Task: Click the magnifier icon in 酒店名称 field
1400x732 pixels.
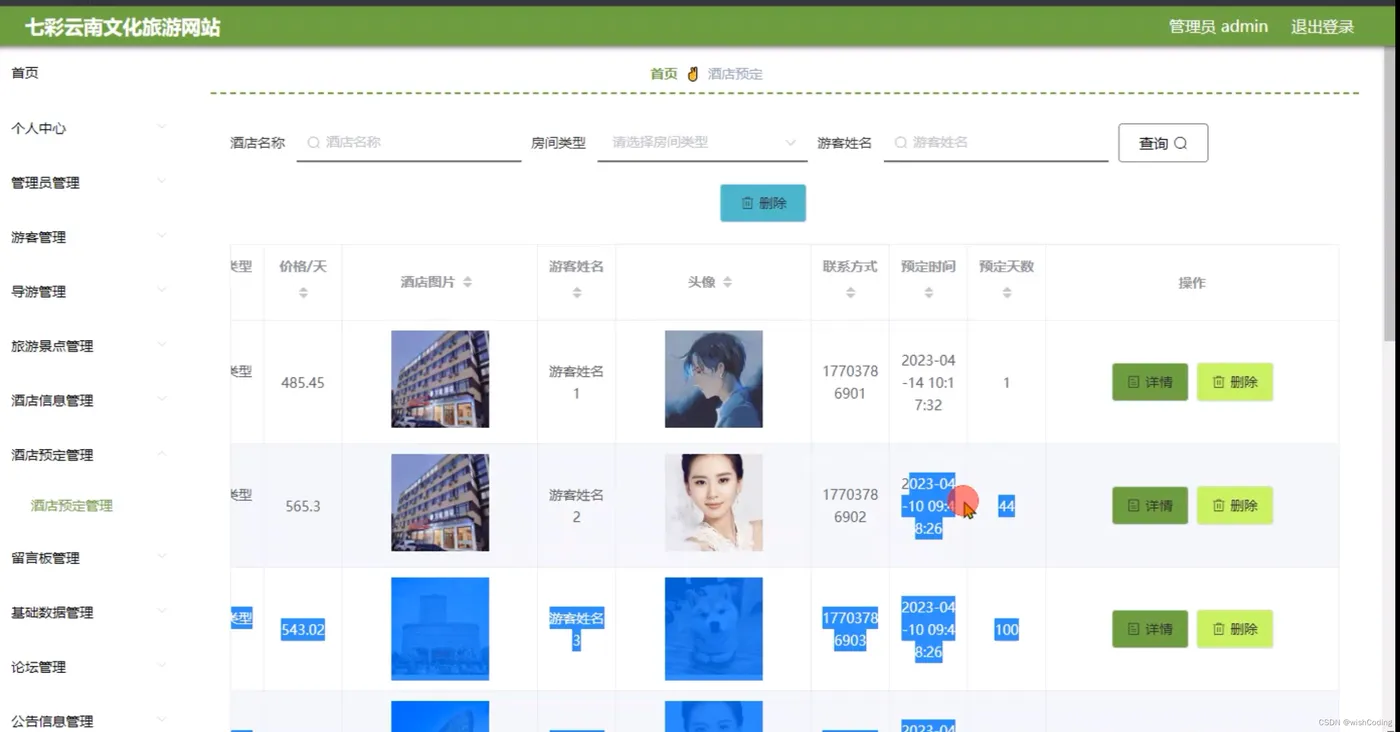Action: coord(313,143)
